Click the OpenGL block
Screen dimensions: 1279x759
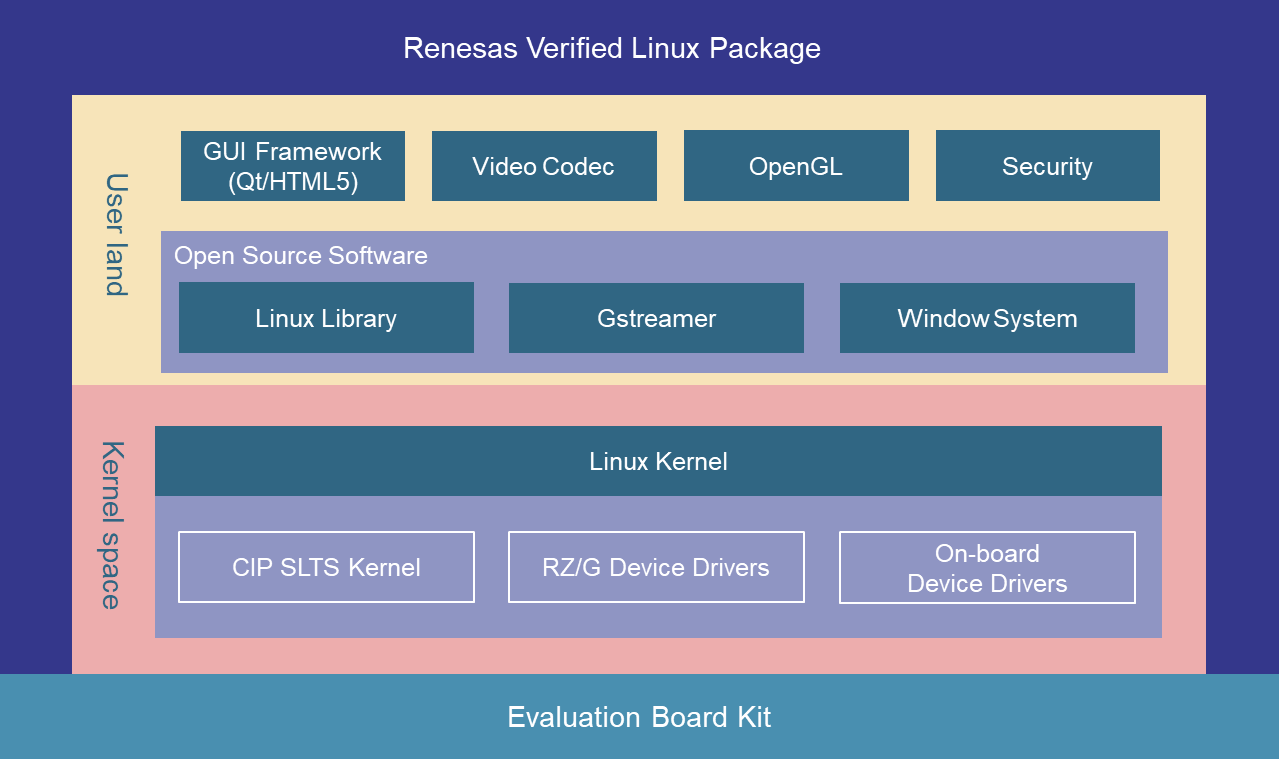pos(796,166)
